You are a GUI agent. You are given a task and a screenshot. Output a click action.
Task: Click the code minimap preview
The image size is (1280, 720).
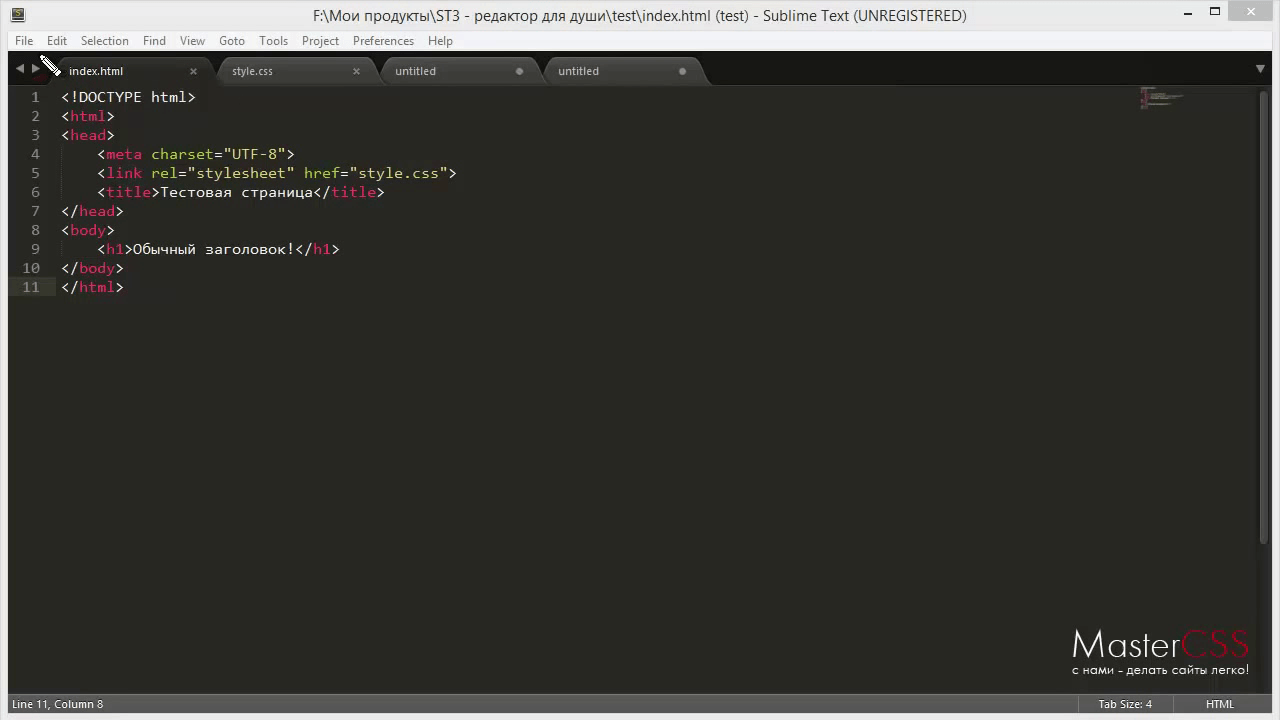(x=1161, y=97)
